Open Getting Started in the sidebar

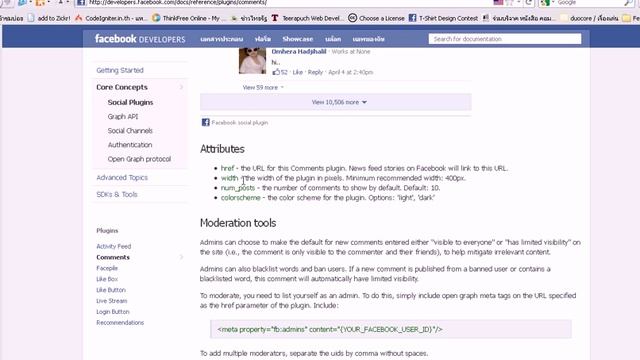pos(120,70)
